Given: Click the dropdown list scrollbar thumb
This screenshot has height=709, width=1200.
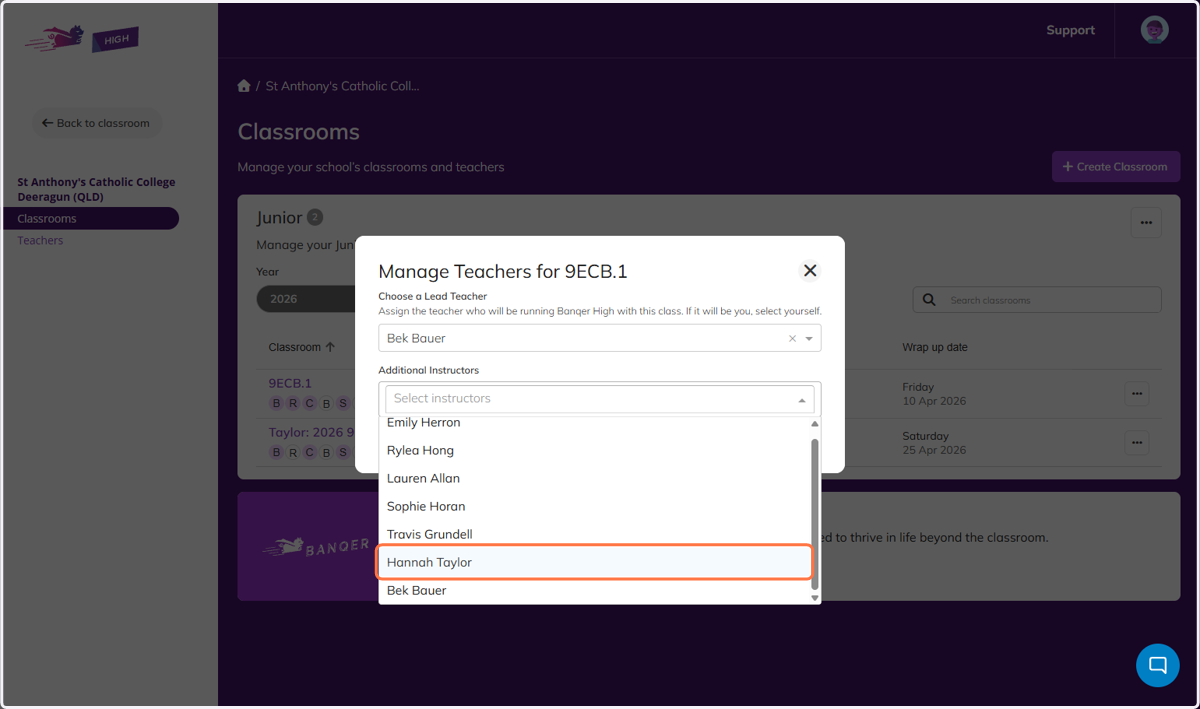Looking at the screenshot, I should pyautogui.click(x=814, y=513).
